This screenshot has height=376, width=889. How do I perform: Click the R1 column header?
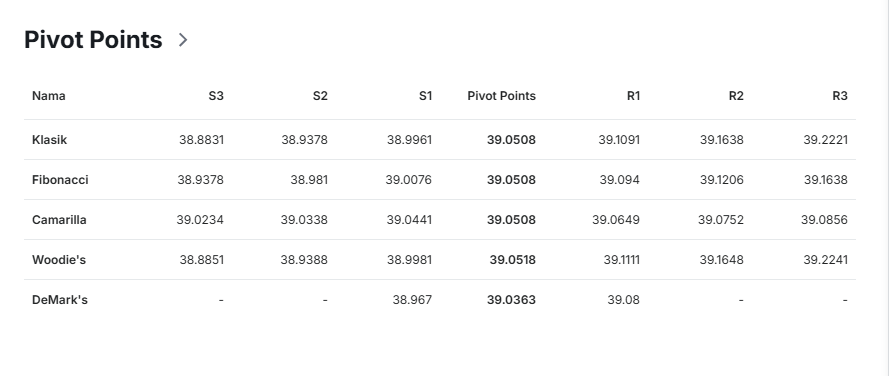coord(633,96)
